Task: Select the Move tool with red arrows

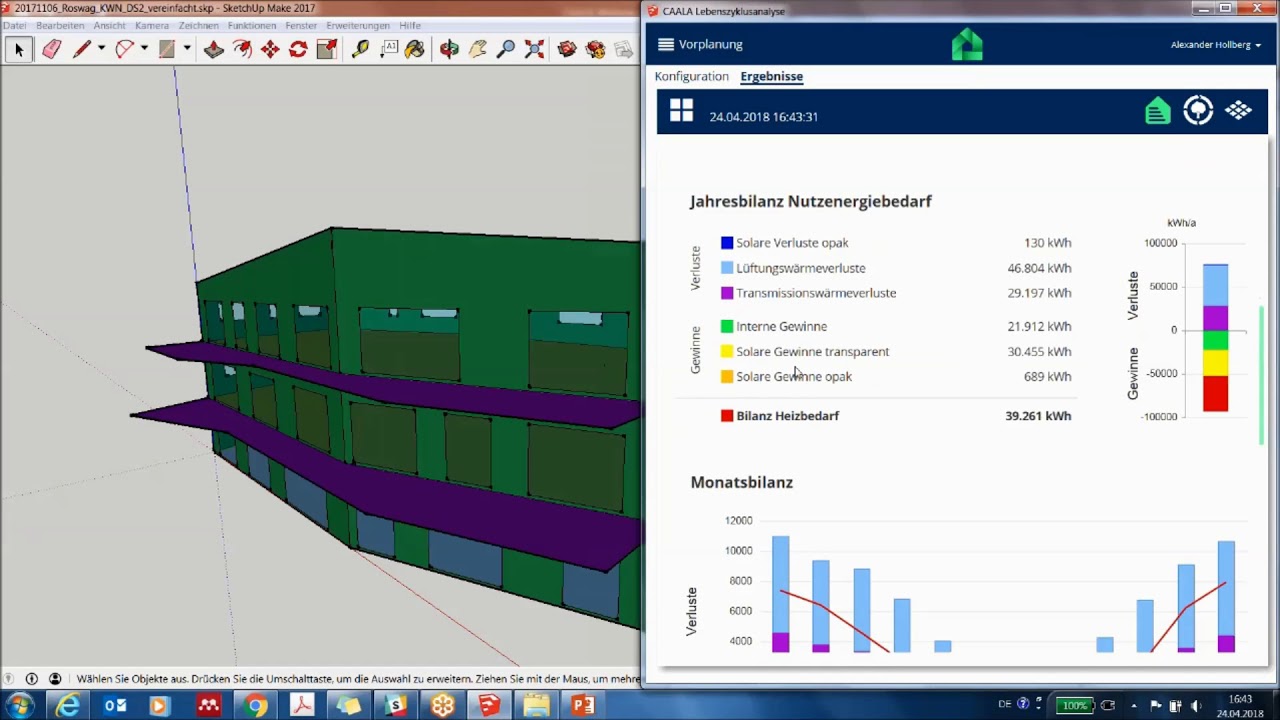Action: (270, 49)
